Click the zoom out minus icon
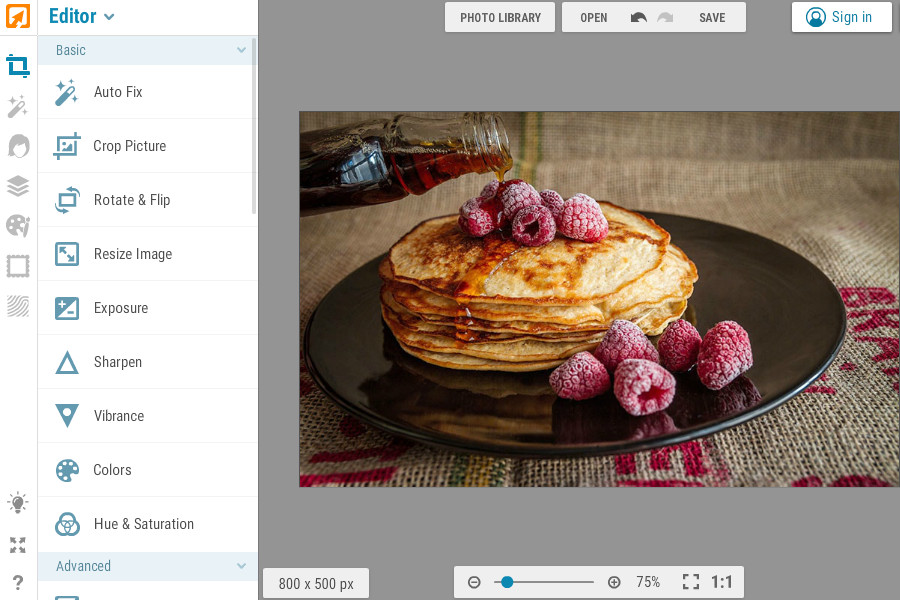The image size is (900, 600). click(474, 582)
